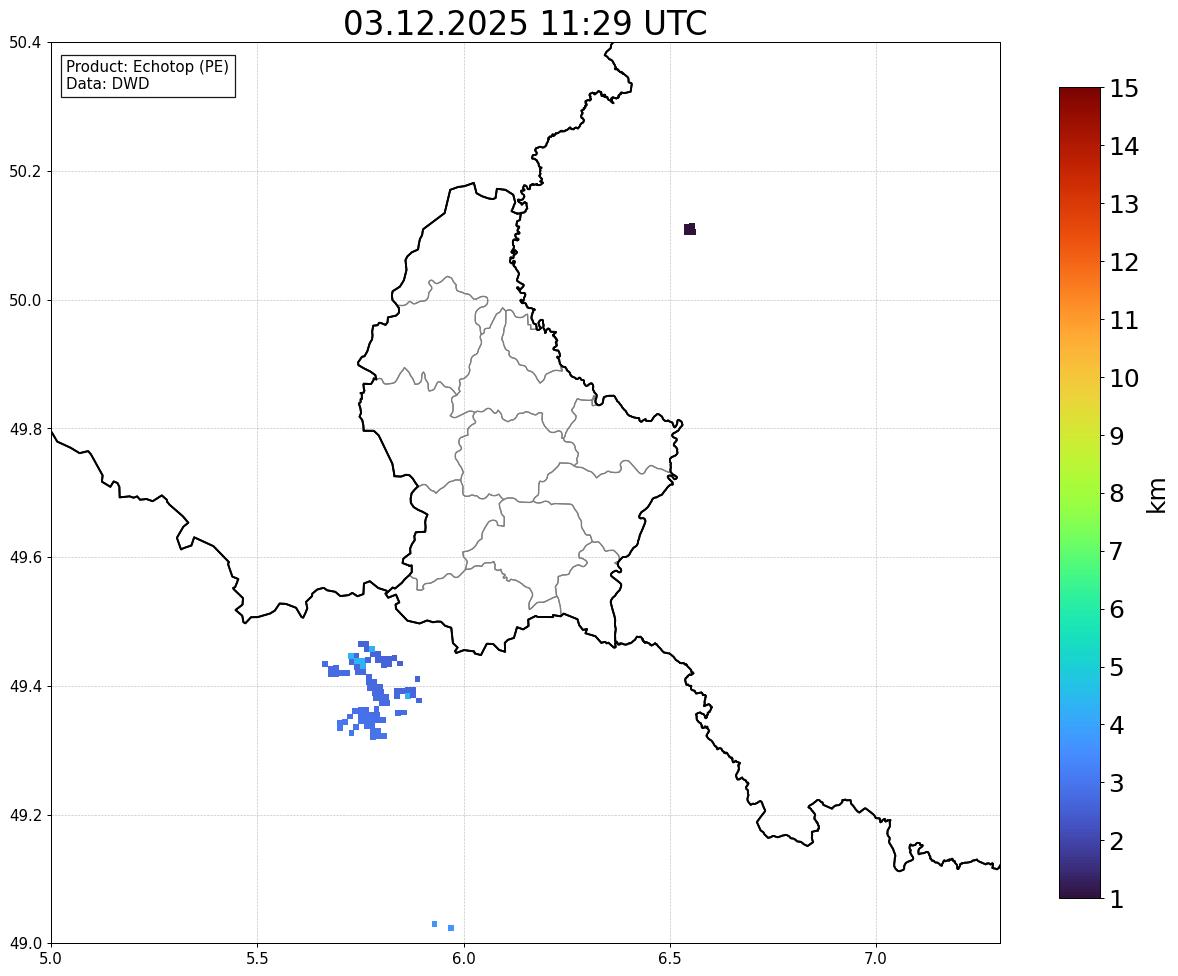Click the 'Product: Echotop (PE)' legend text
This screenshot has height=976, width=1178.
(147, 67)
